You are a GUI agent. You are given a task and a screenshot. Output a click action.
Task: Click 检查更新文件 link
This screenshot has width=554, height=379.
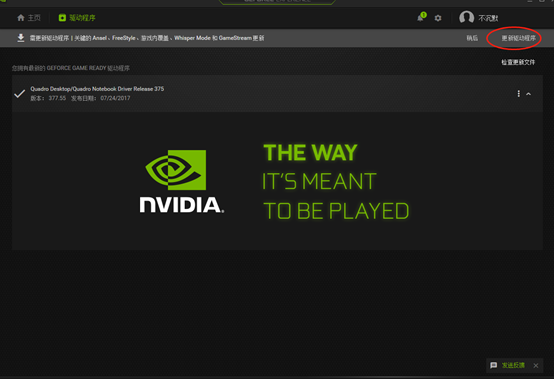tap(518, 62)
